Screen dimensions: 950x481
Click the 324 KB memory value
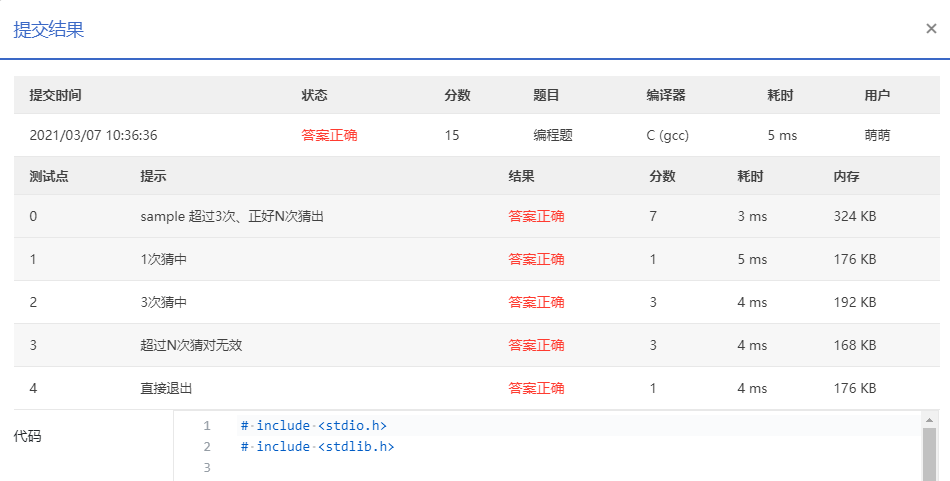click(x=855, y=216)
